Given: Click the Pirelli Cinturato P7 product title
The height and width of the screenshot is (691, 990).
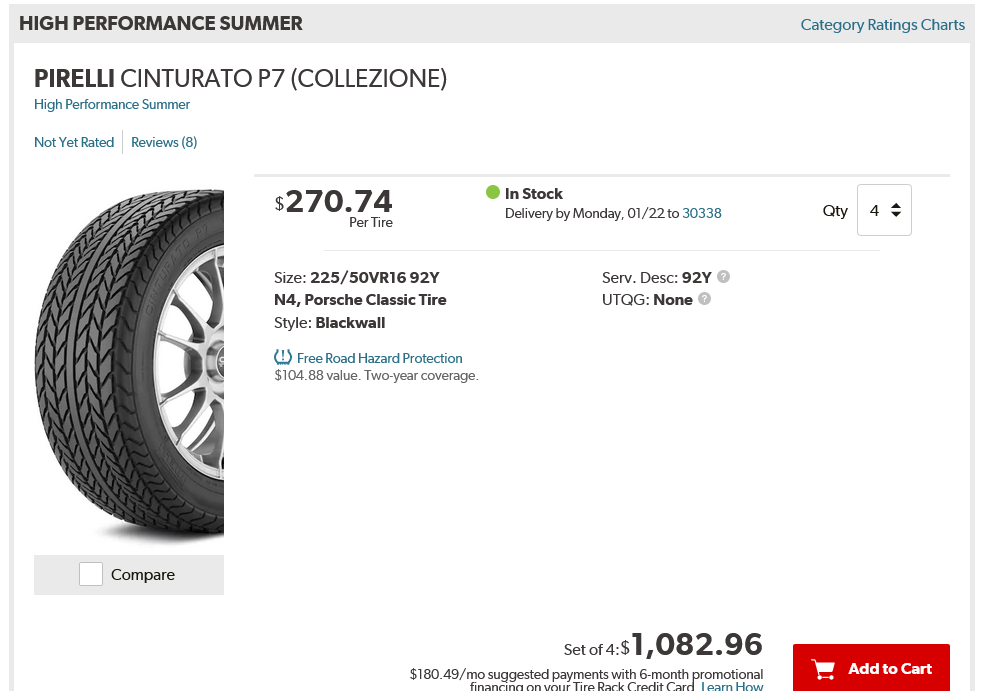Looking at the screenshot, I should click(x=240, y=78).
